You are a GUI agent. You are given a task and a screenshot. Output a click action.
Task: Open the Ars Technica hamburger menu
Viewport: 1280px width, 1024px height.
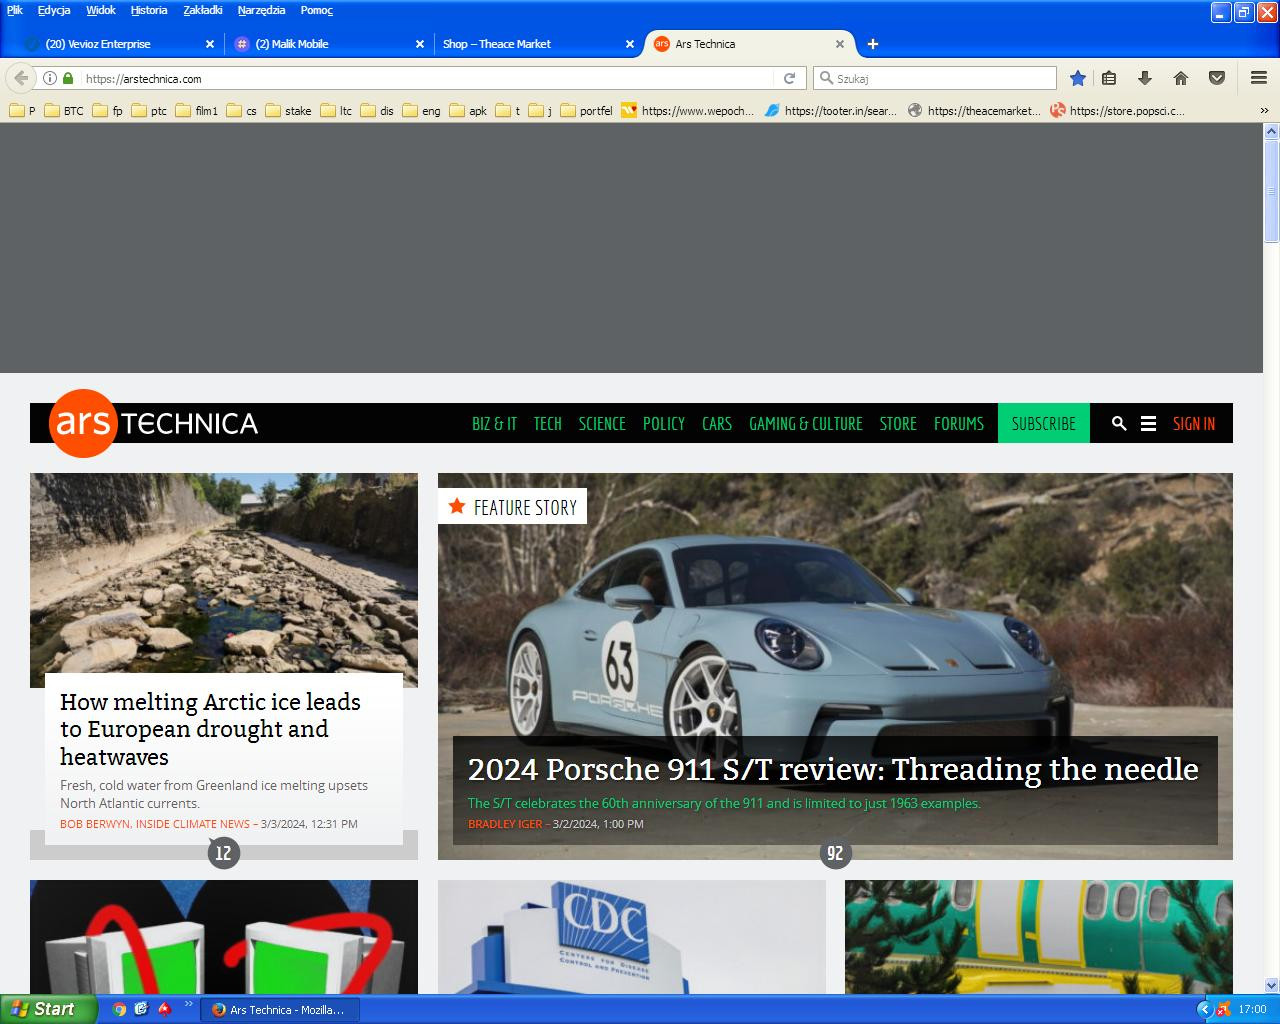point(1148,424)
